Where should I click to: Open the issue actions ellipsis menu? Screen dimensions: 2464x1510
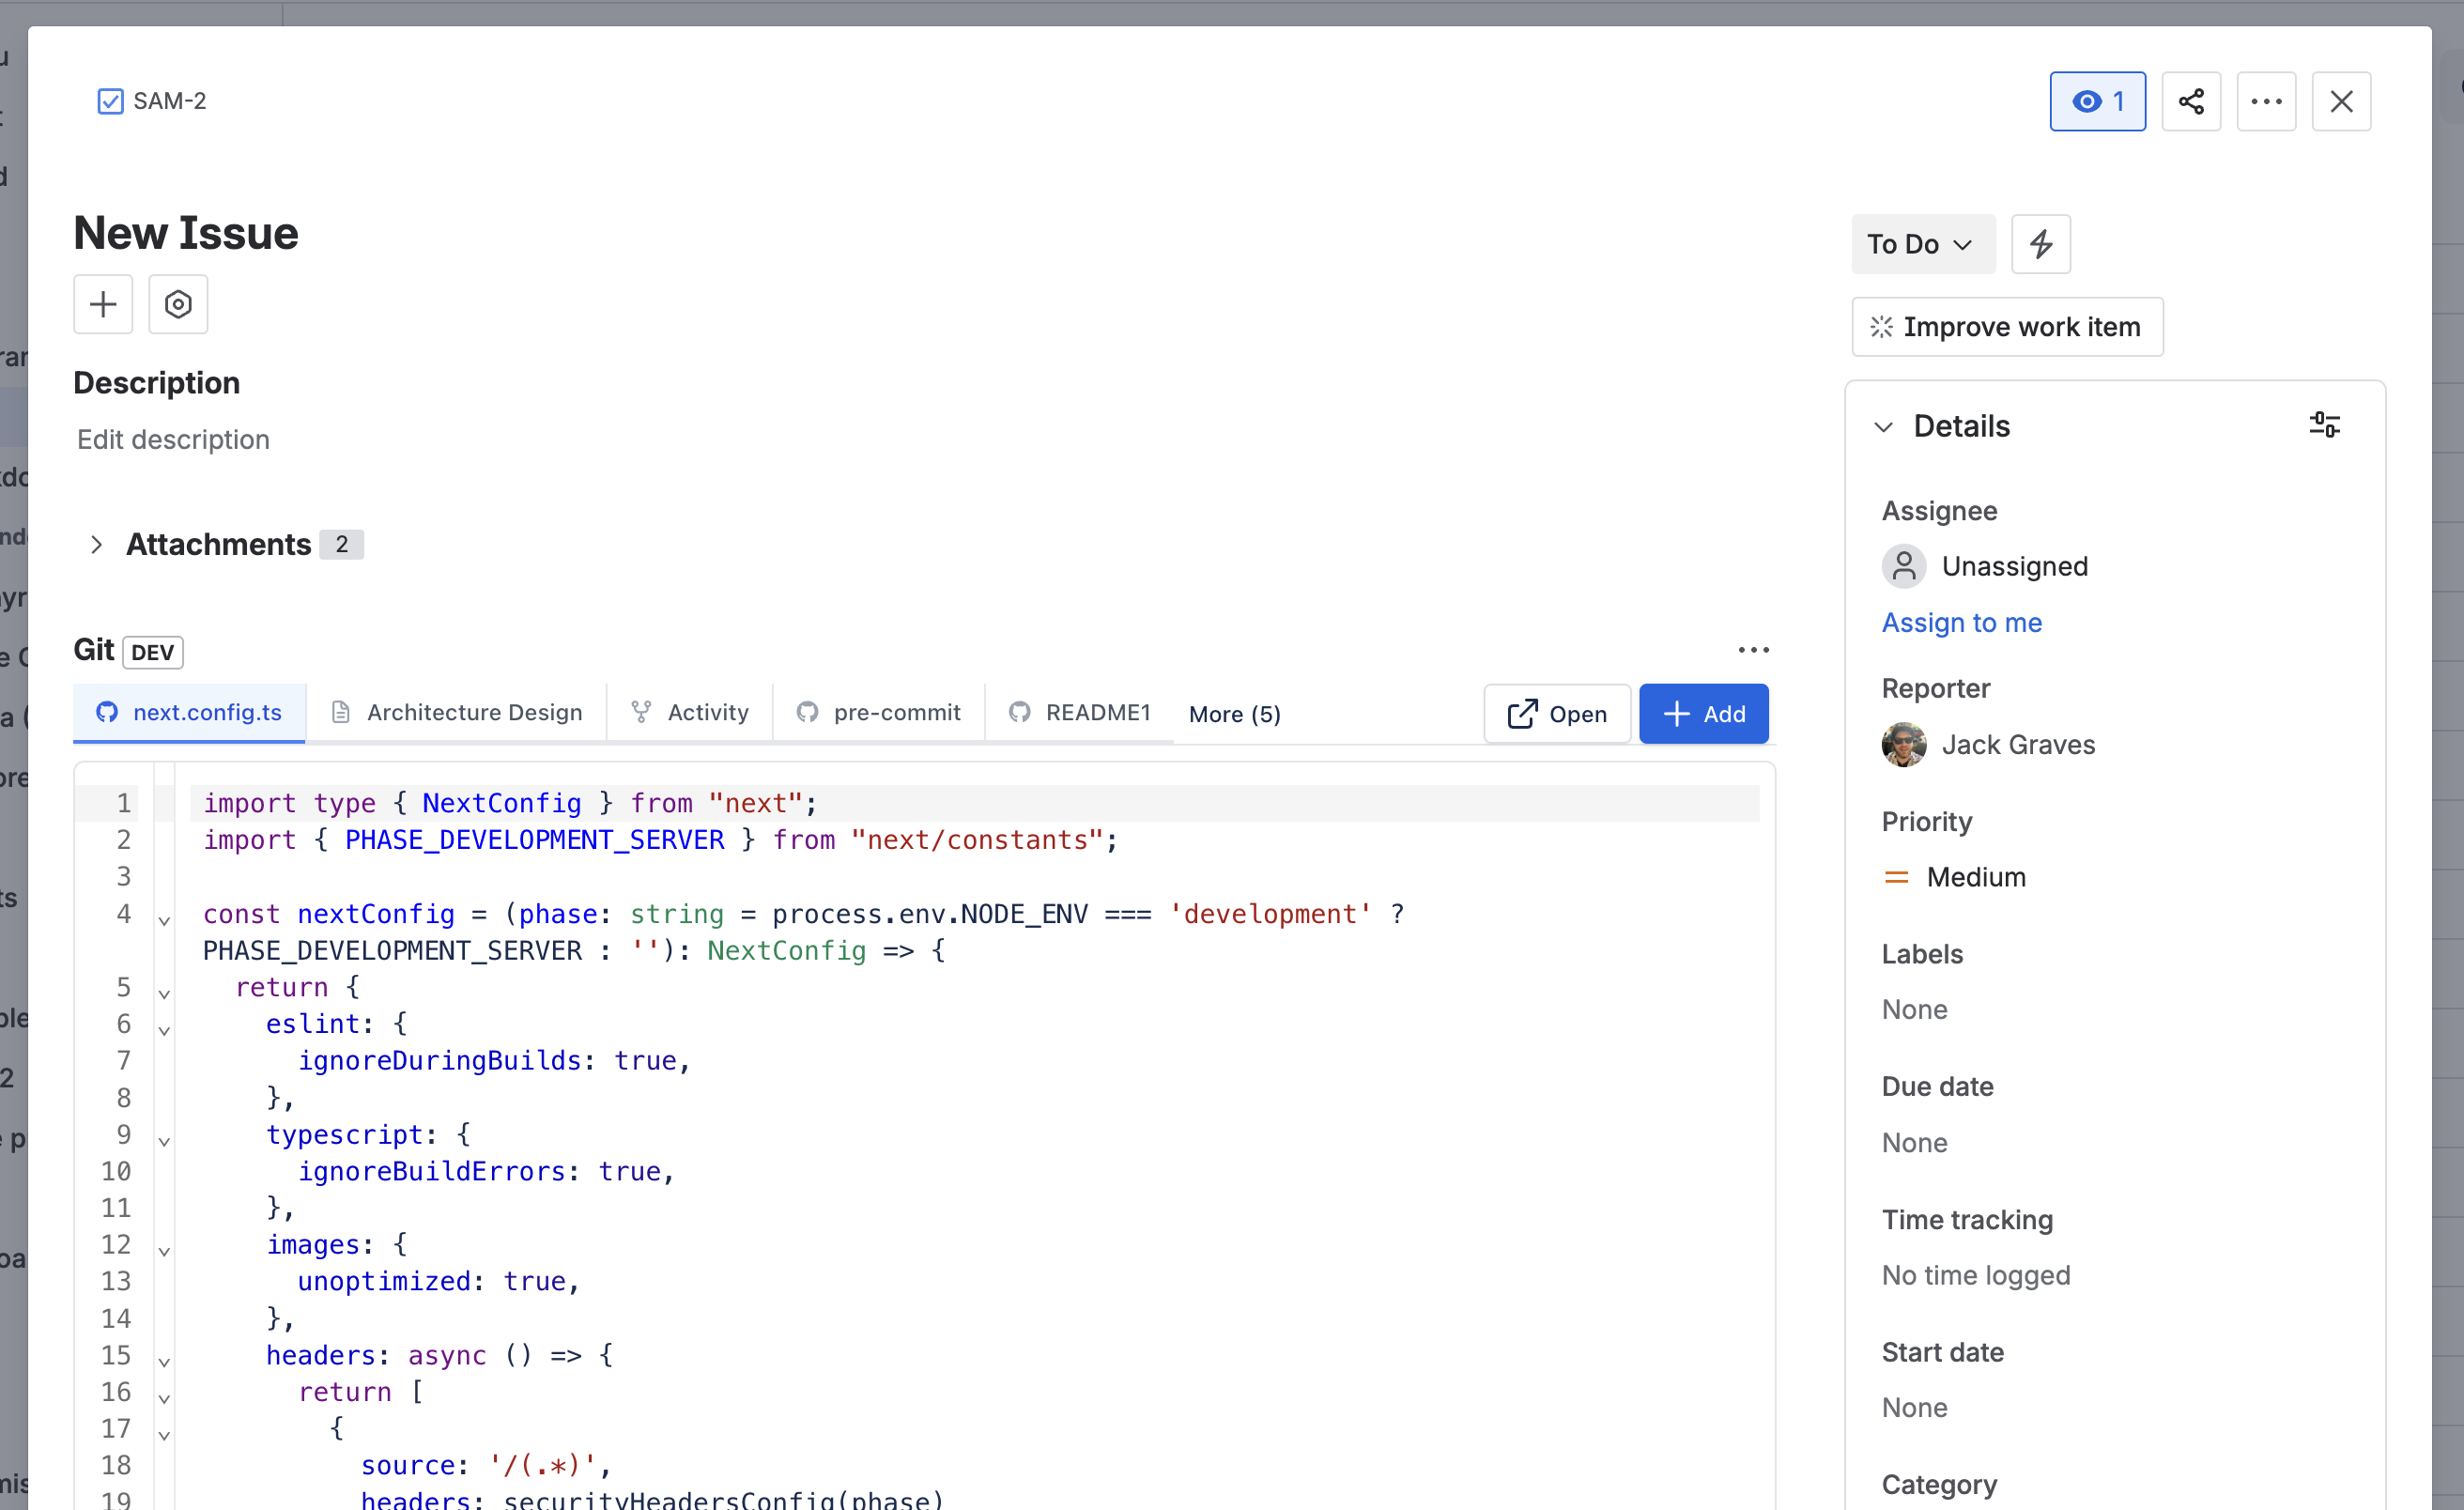coord(2265,101)
